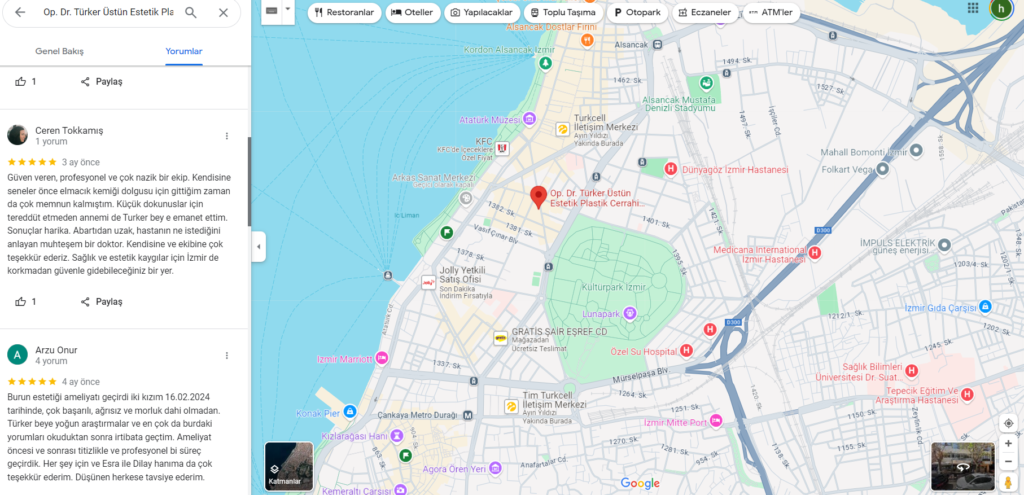Select the Kızlarağası Hanı marker
The image size is (1024, 495).
coord(398,436)
